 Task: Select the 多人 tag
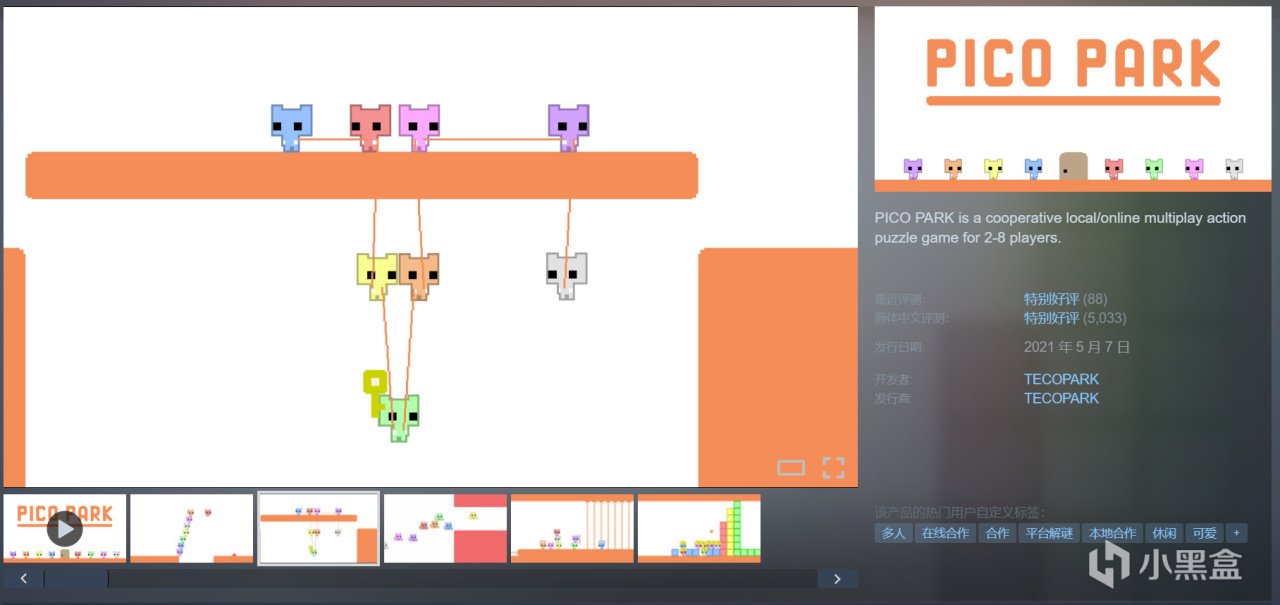point(893,533)
